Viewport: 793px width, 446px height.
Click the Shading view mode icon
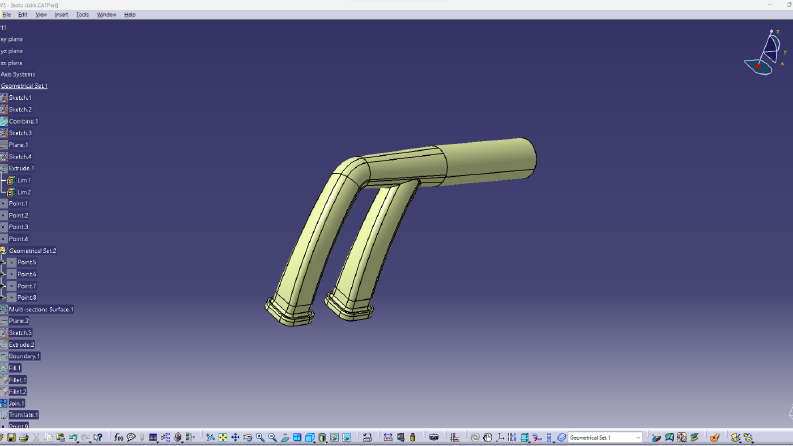[322, 437]
